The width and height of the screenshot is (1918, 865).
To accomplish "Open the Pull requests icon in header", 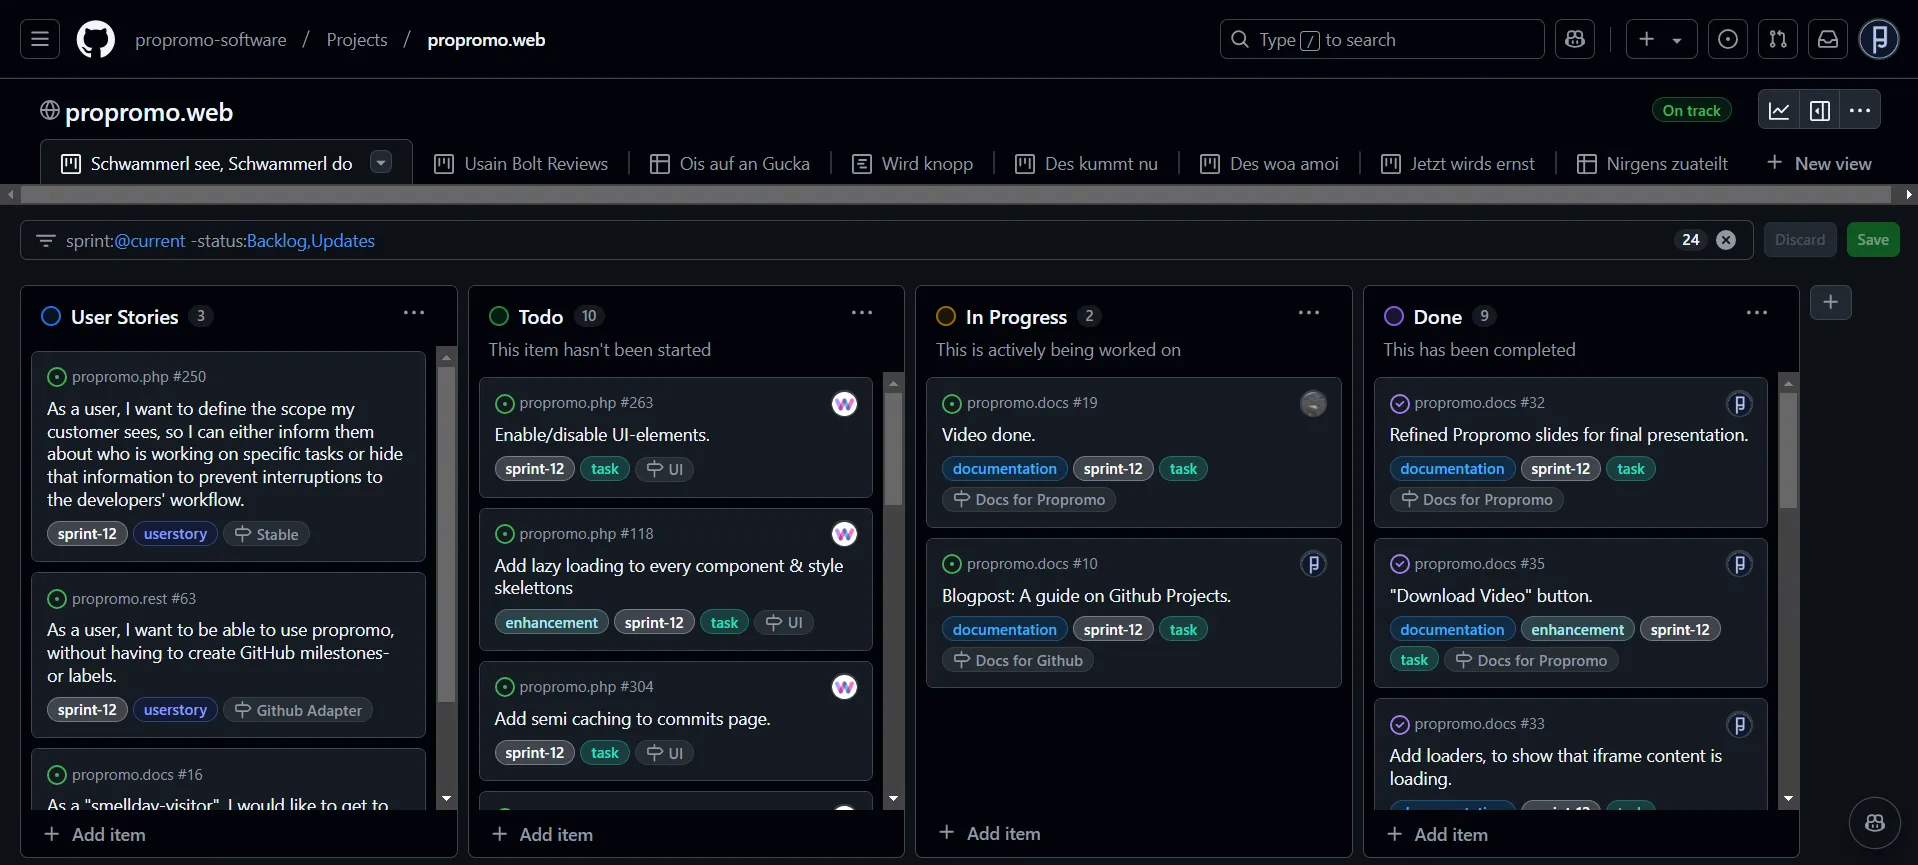I will [1778, 40].
